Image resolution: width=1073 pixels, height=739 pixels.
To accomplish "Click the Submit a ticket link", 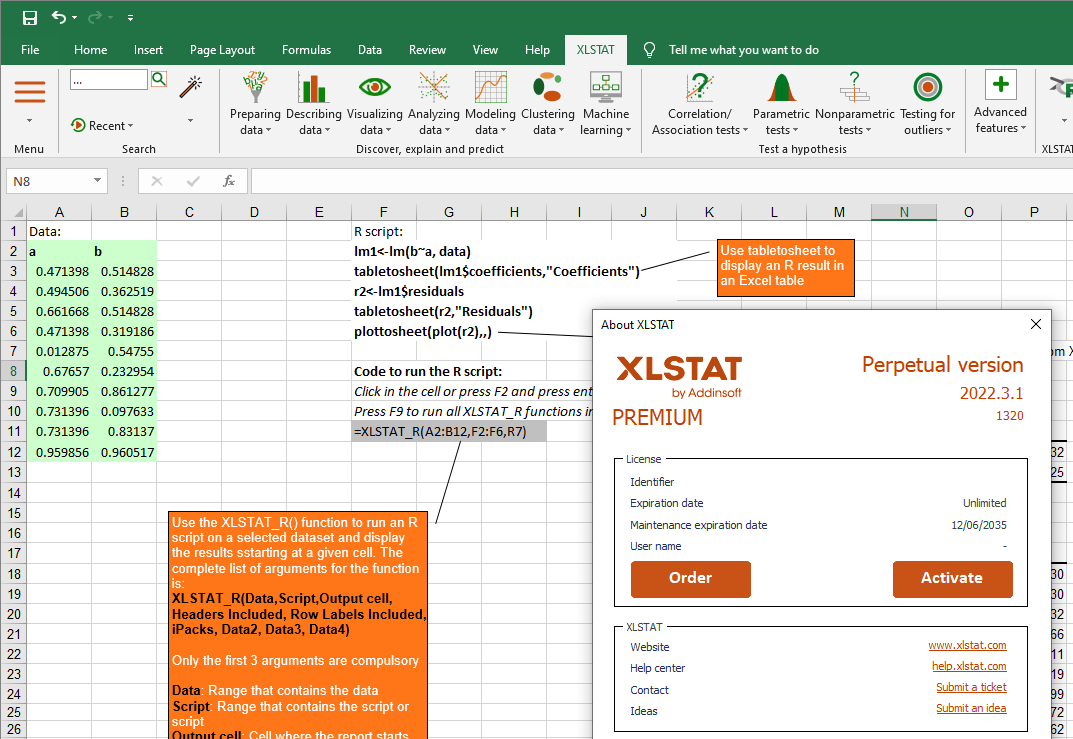I will (x=971, y=687).
